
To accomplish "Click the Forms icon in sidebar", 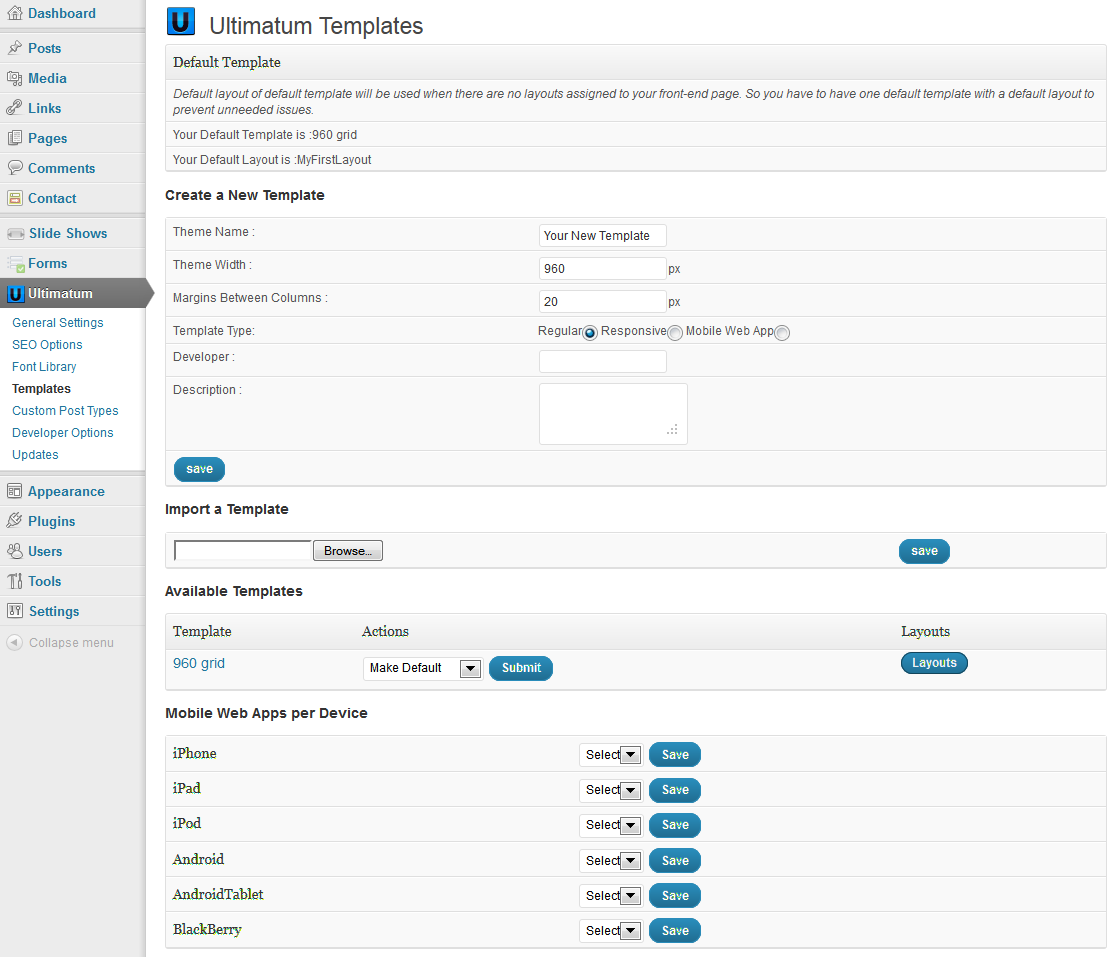I will click(15, 264).
